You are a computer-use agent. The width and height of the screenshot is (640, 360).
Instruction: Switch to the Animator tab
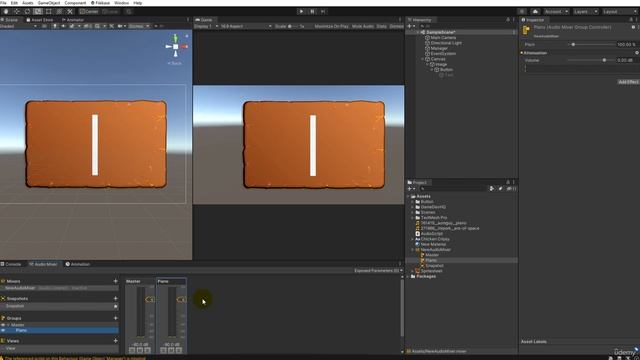tap(73, 20)
